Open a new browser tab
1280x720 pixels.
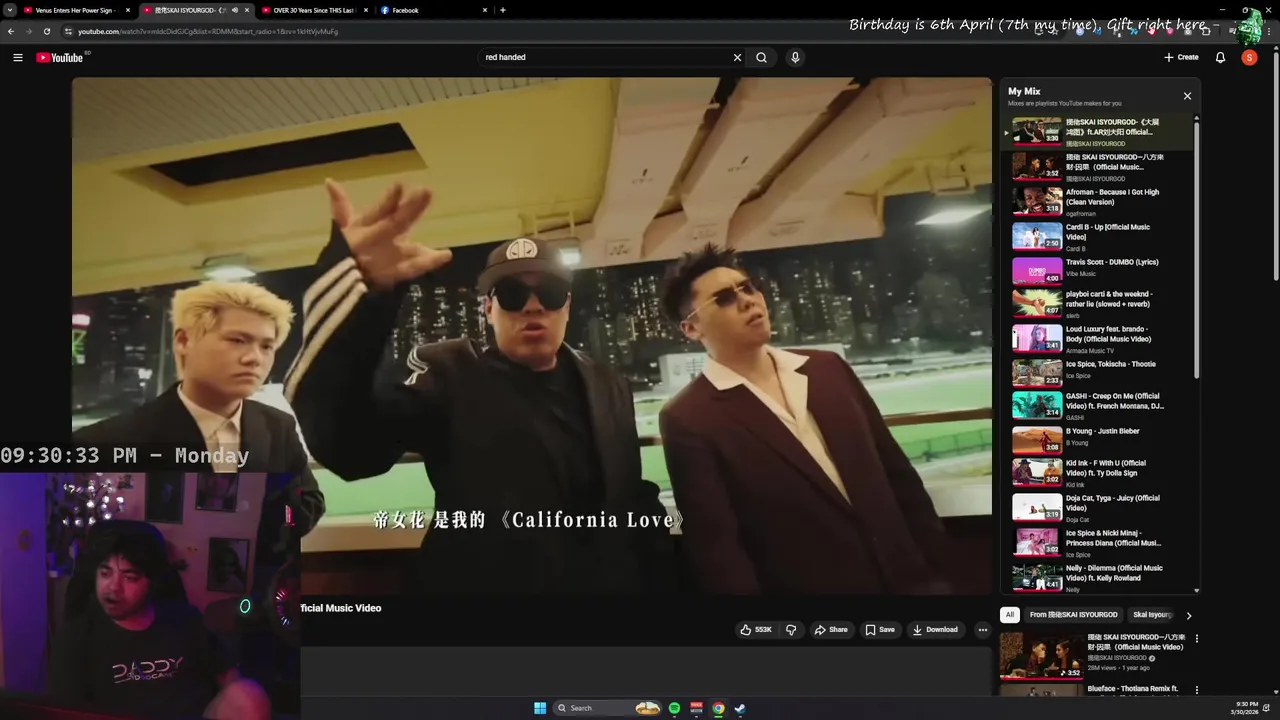(x=502, y=10)
